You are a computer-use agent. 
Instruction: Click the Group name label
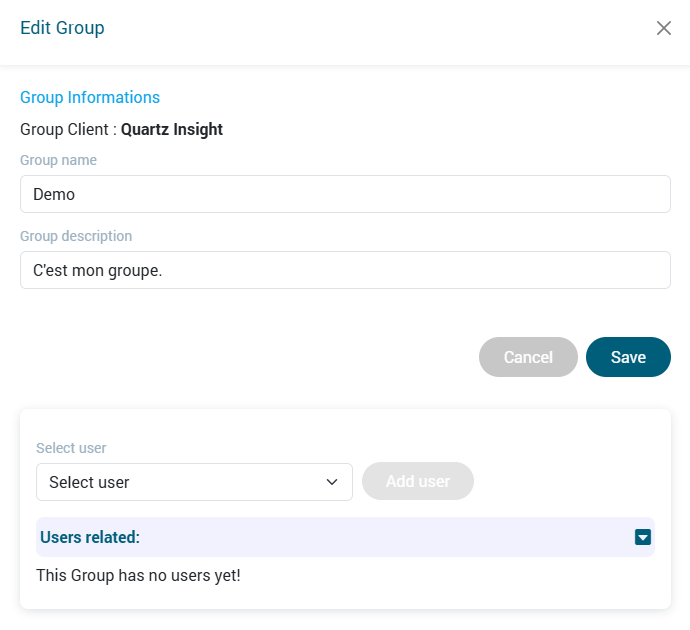(58, 160)
